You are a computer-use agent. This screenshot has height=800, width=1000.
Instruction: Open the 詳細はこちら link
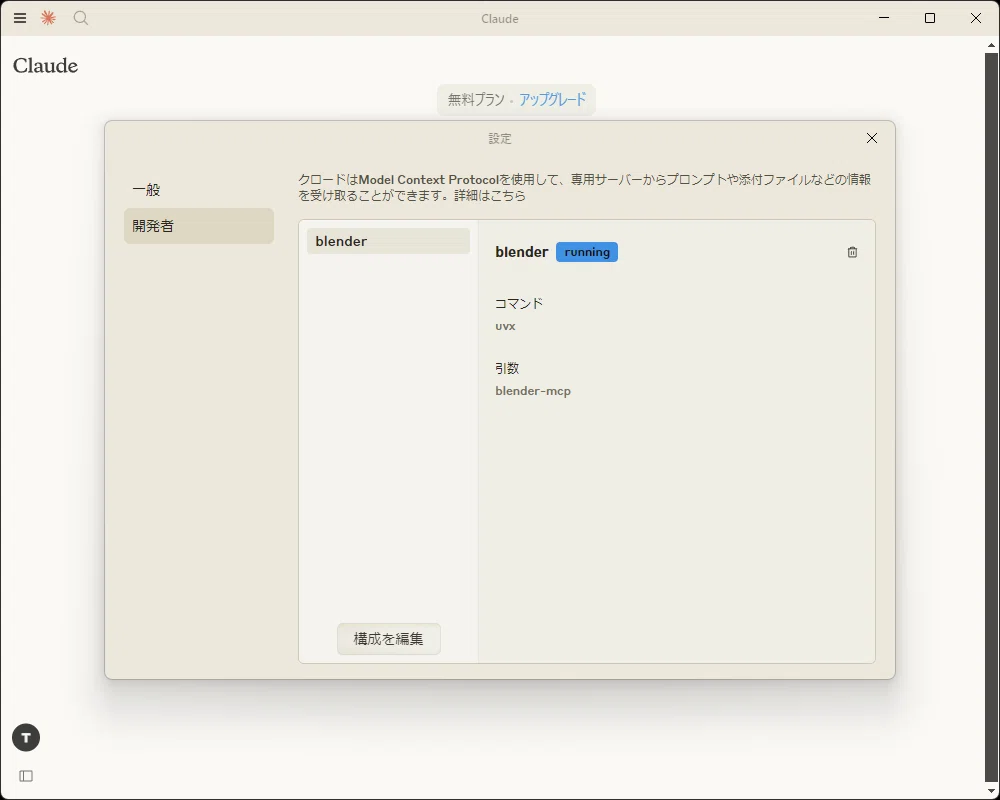click(x=490, y=196)
